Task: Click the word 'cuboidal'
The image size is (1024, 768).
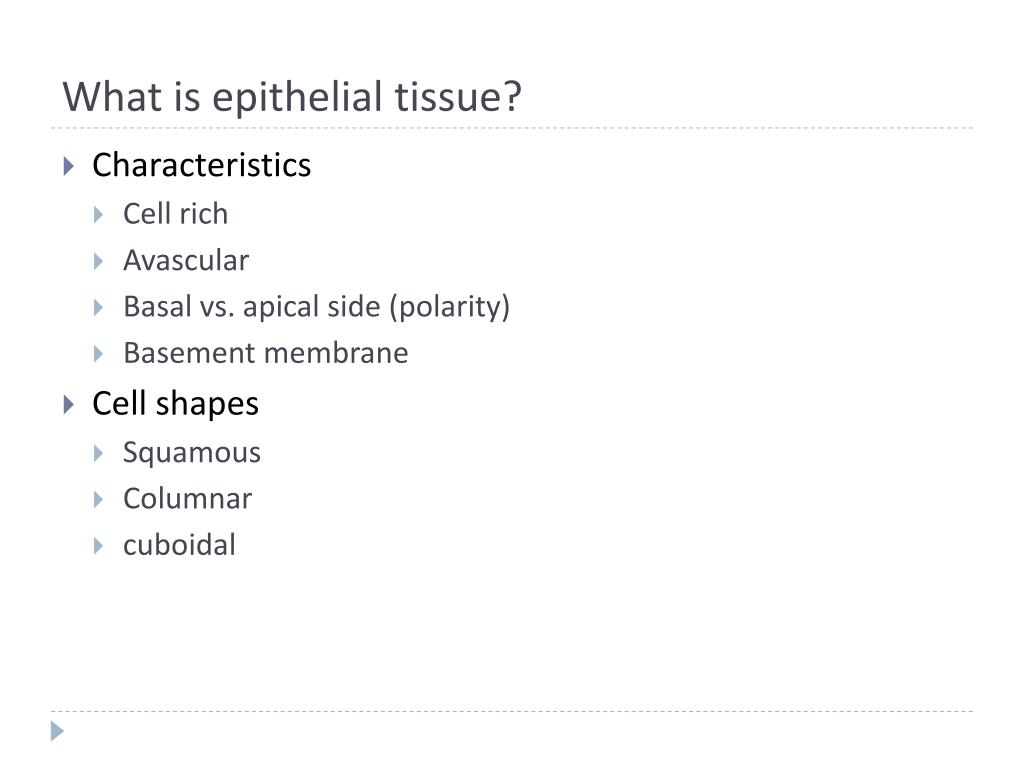Action: tap(180, 545)
